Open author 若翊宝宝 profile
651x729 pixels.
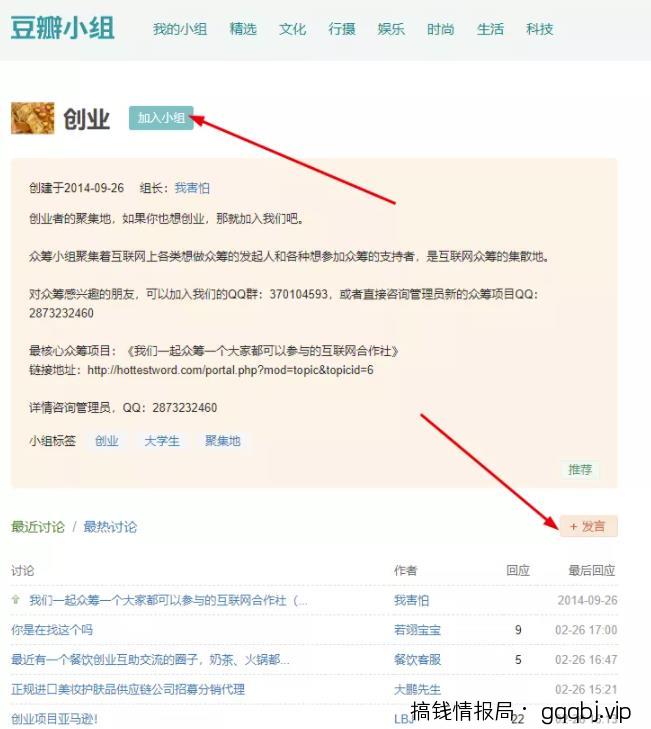pos(417,630)
